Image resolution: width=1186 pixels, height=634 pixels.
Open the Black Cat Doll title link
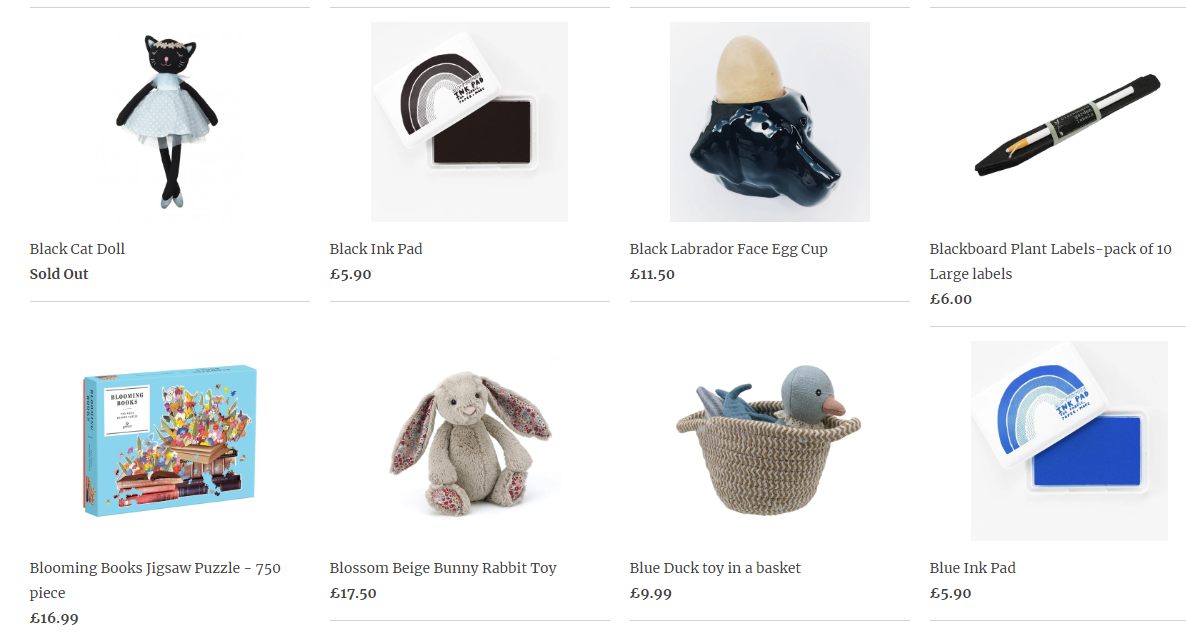point(77,249)
